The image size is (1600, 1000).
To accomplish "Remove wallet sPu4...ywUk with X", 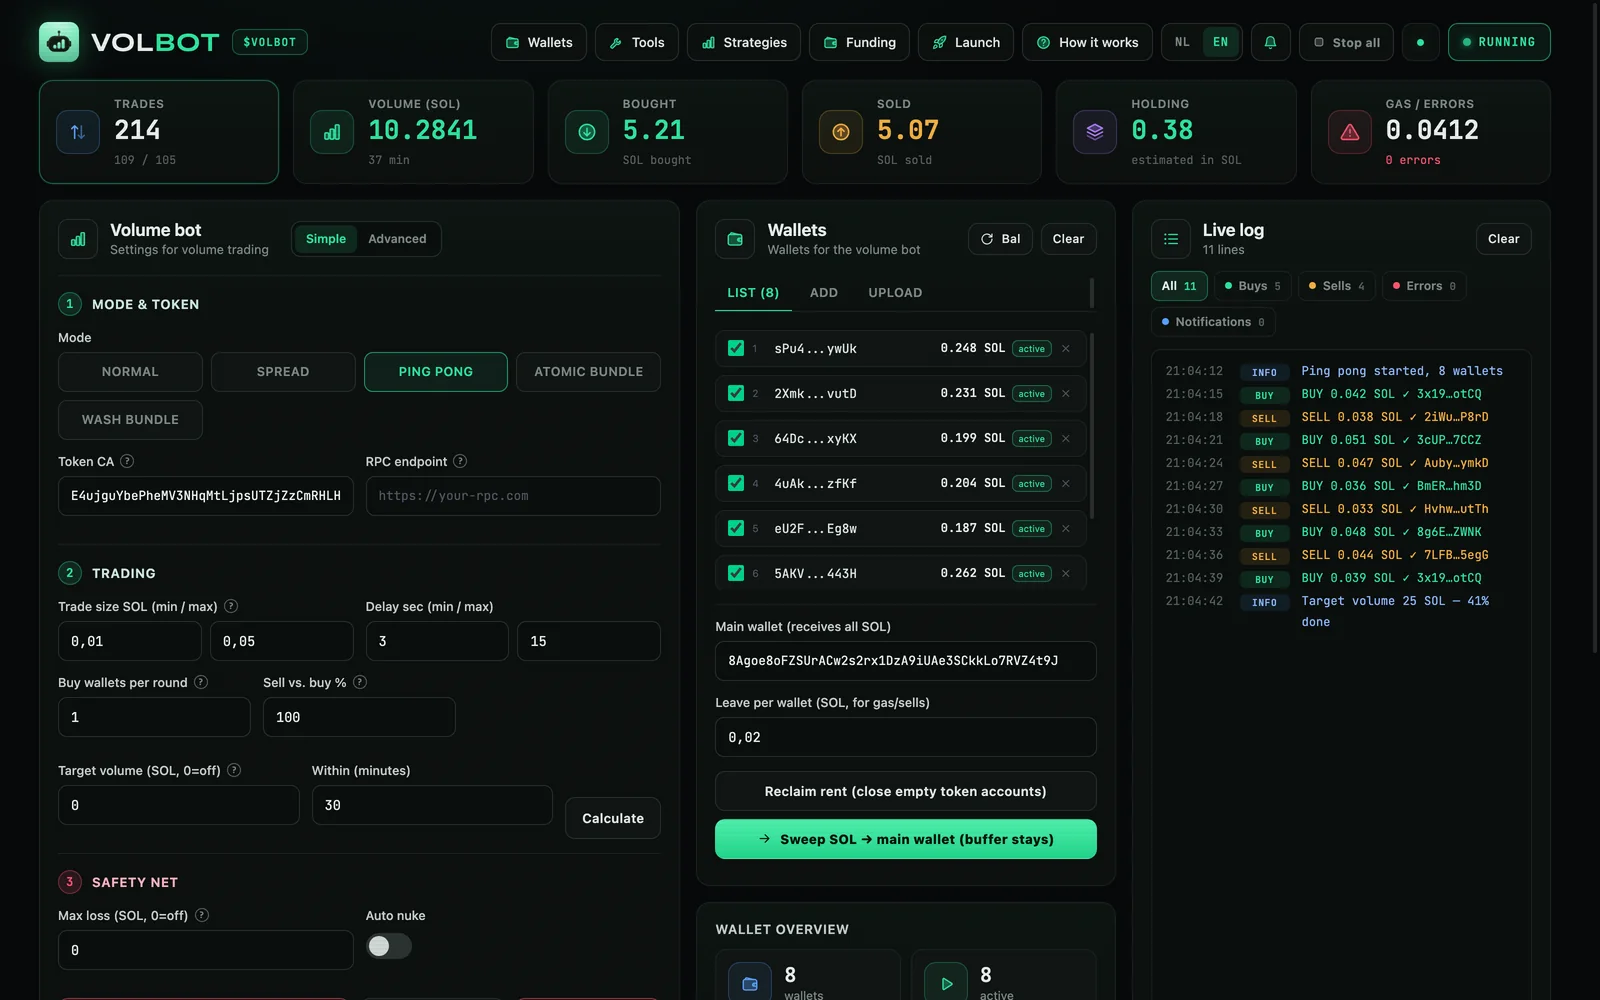I will (x=1066, y=349).
